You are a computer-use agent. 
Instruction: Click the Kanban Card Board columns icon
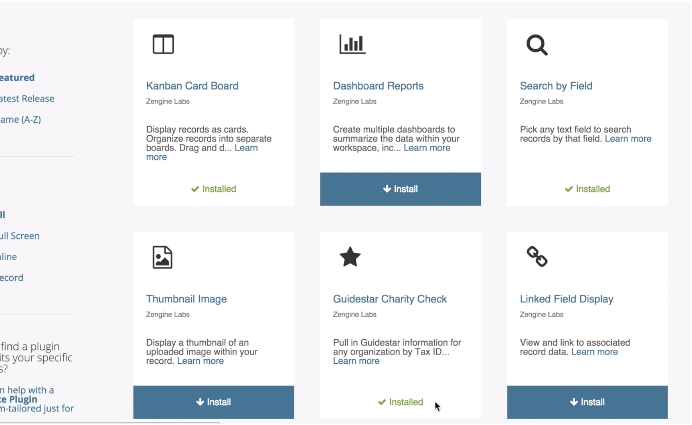163,44
